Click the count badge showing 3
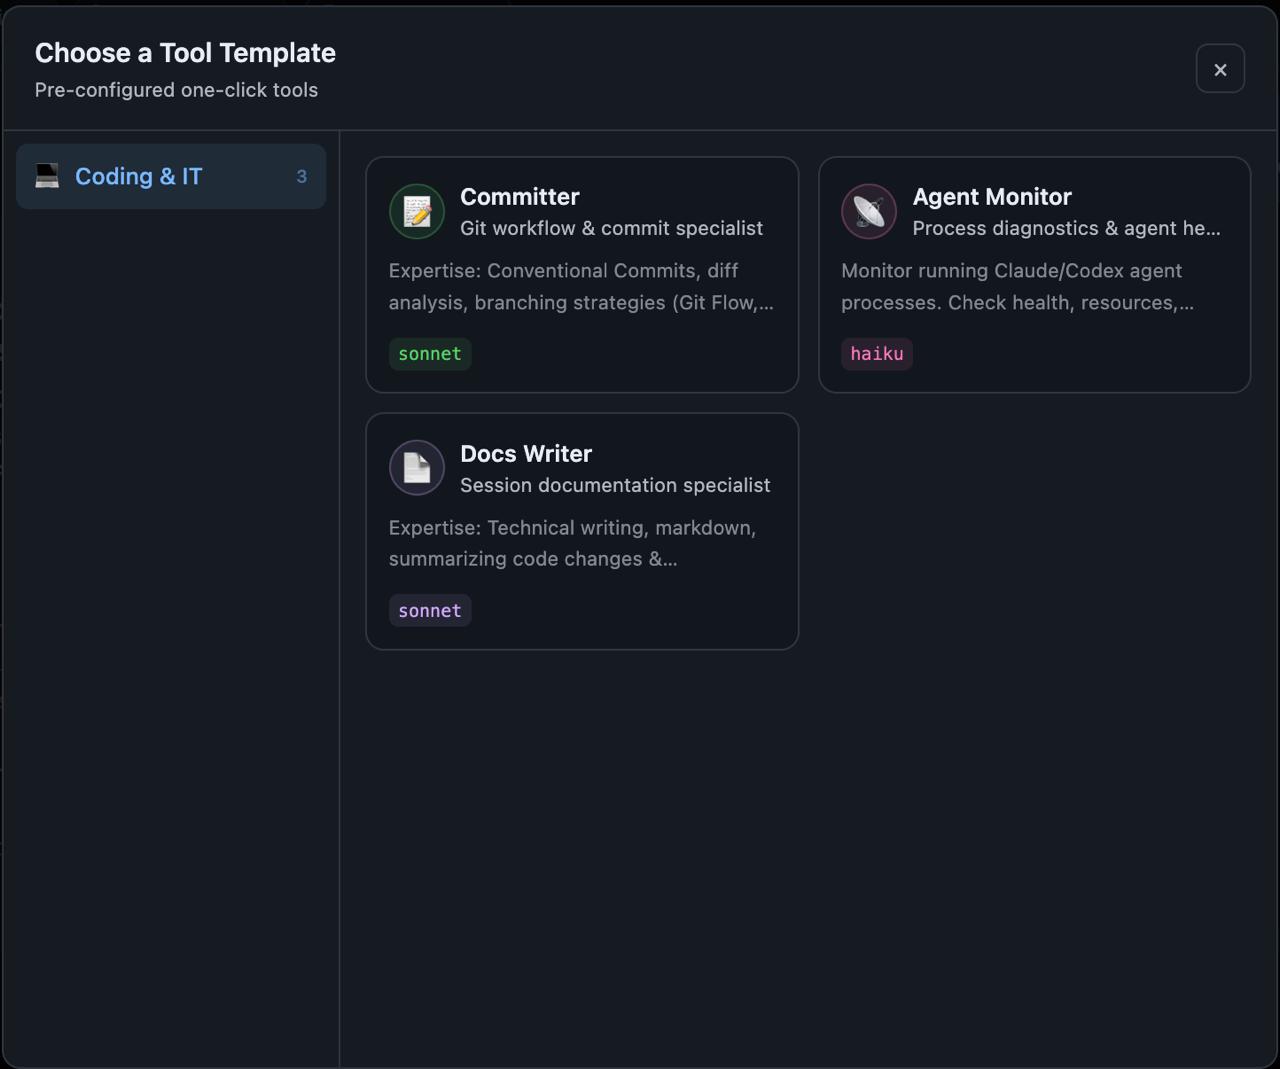The height and width of the screenshot is (1069, 1280). tap(301, 177)
